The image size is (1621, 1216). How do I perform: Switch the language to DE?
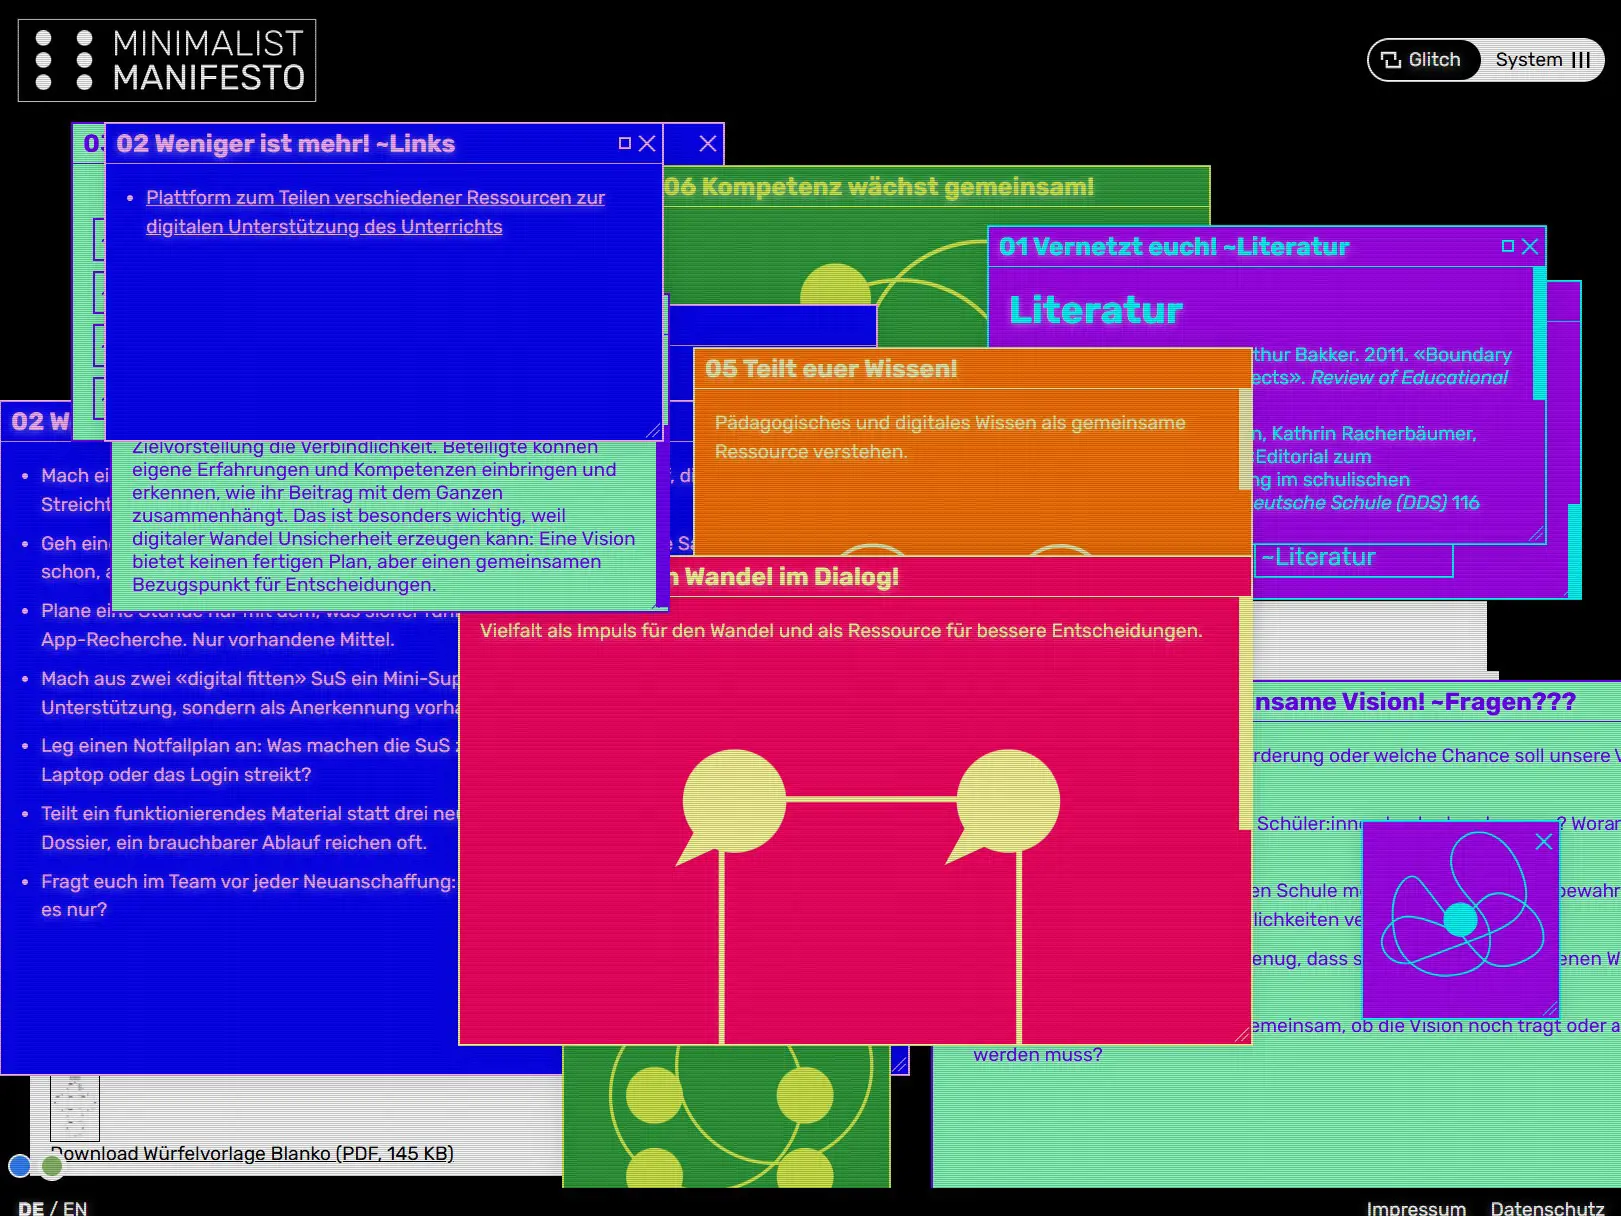point(31,1208)
